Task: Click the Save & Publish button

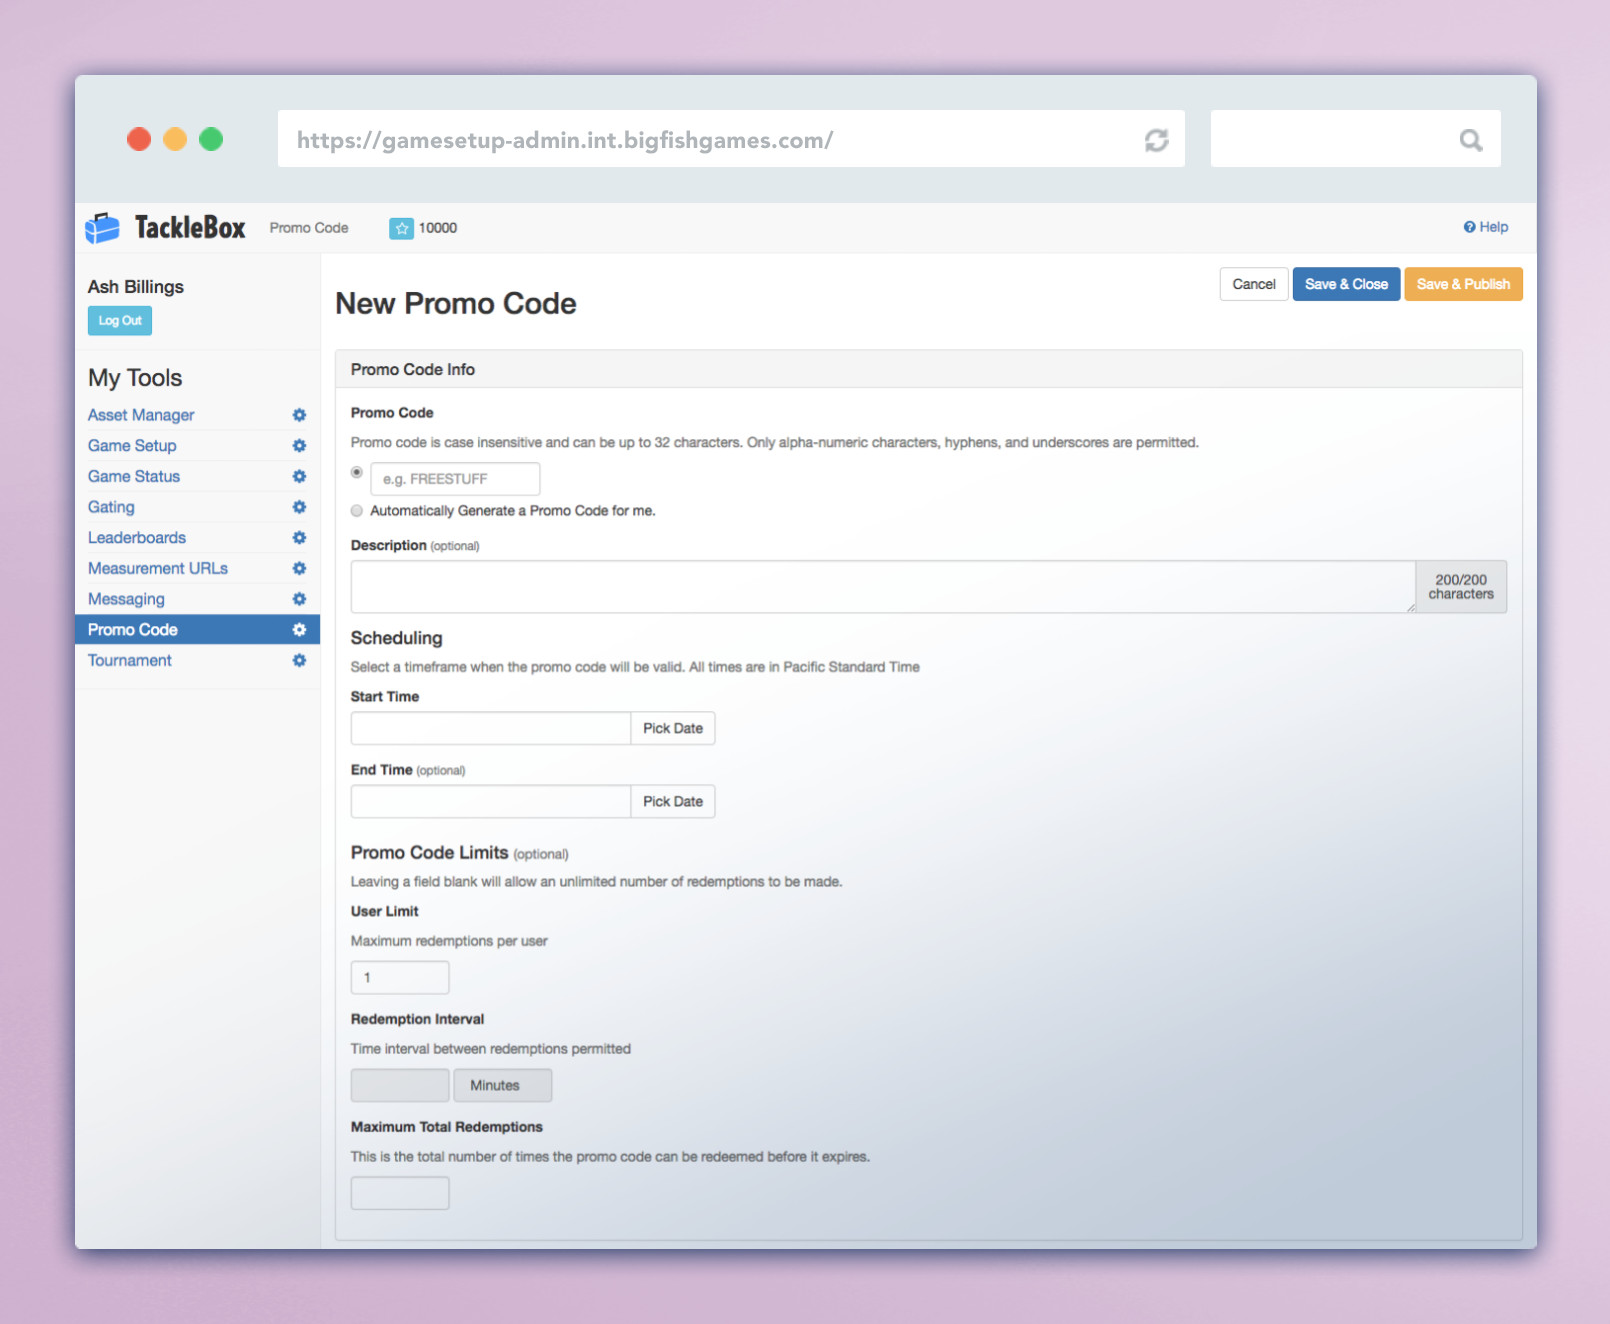Action: pos(1463,284)
